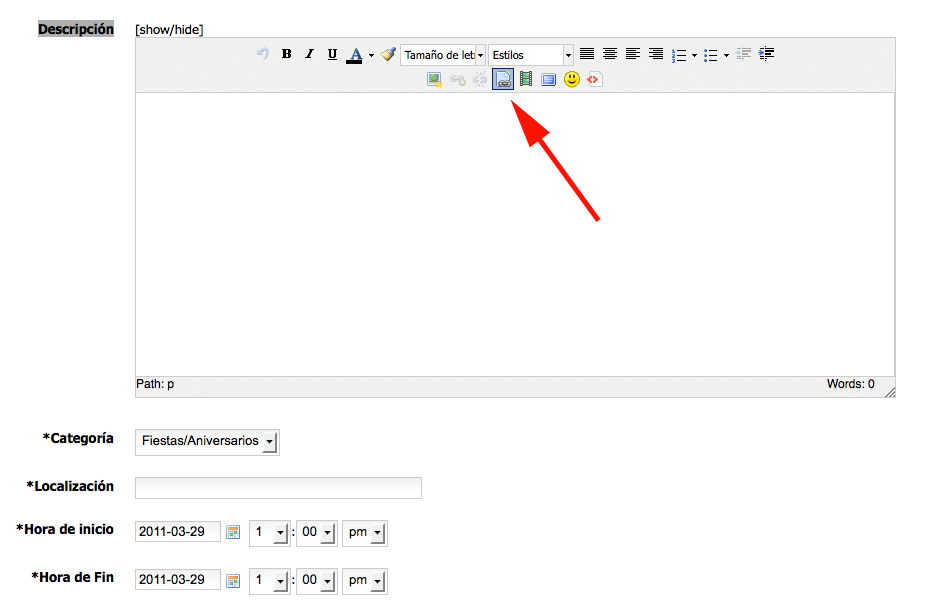Apply the text color (A) button
Screen dimensions: 936x607
click(x=355, y=55)
